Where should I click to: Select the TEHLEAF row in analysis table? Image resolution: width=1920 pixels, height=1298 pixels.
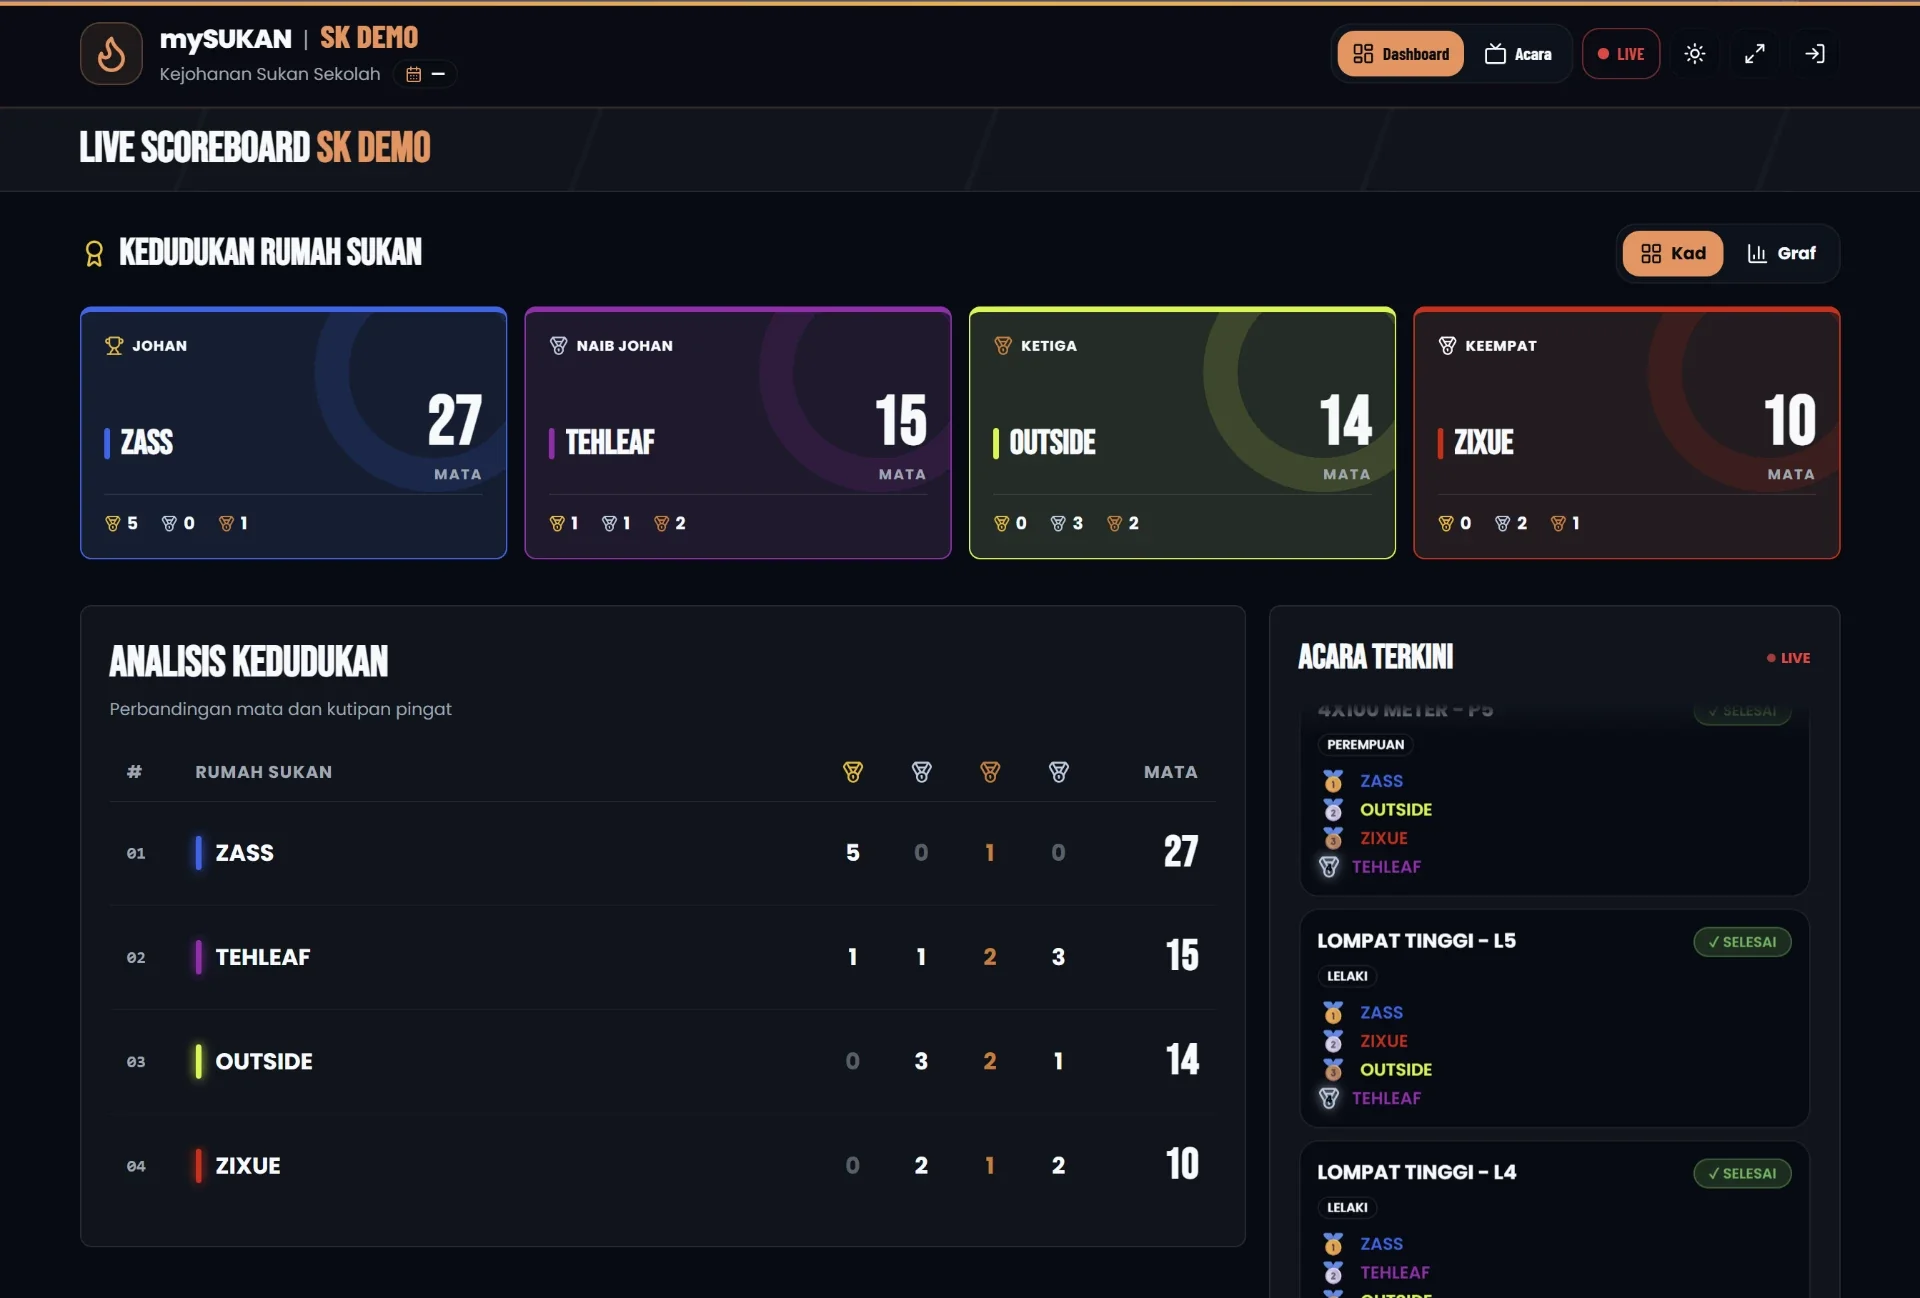coord(662,957)
